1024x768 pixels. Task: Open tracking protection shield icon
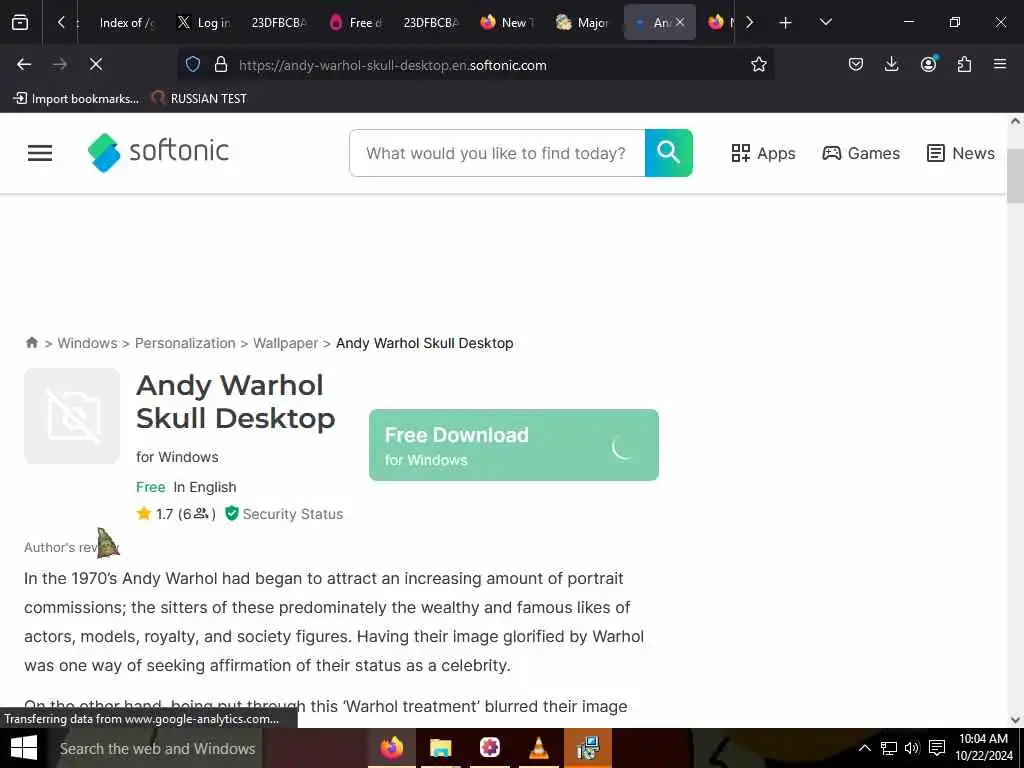coord(193,64)
